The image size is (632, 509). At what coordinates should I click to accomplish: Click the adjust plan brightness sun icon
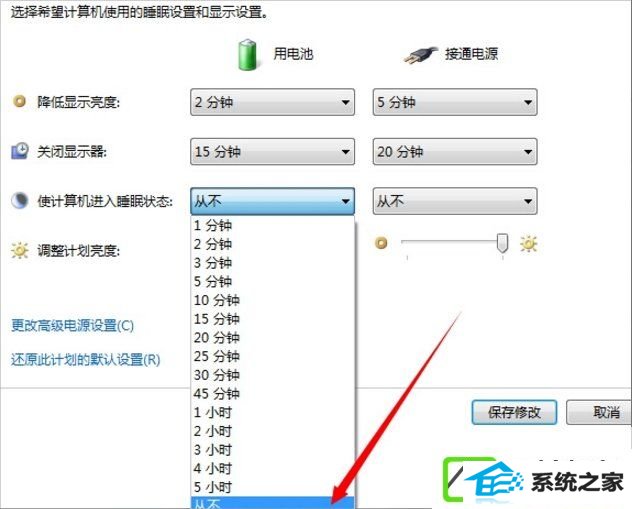click(x=19, y=250)
